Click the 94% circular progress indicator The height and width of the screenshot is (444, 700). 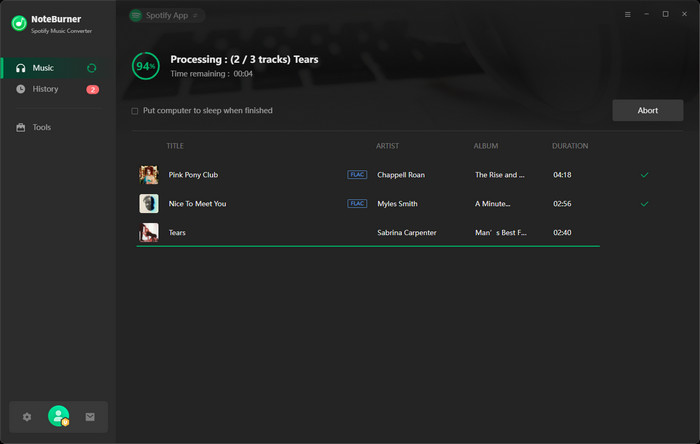[146, 66]
